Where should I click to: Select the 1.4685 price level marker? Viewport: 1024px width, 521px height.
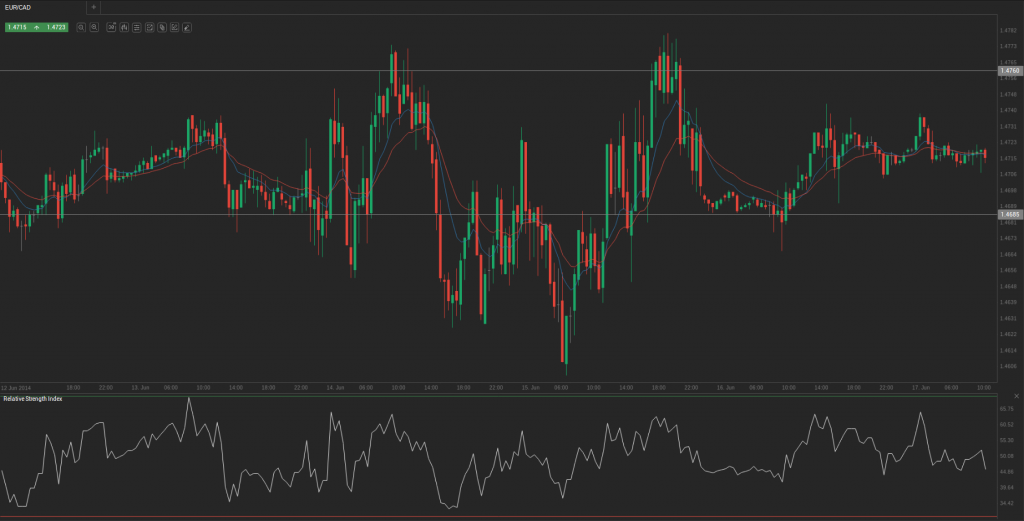coord(1009,214)
